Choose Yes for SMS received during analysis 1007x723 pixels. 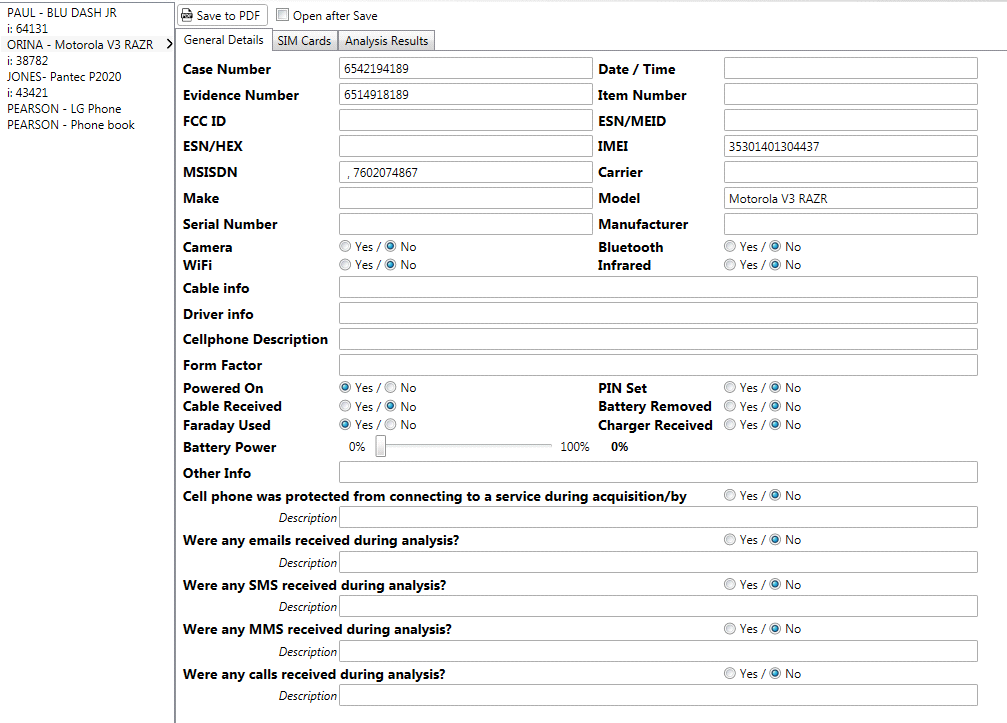pos(730,584)
